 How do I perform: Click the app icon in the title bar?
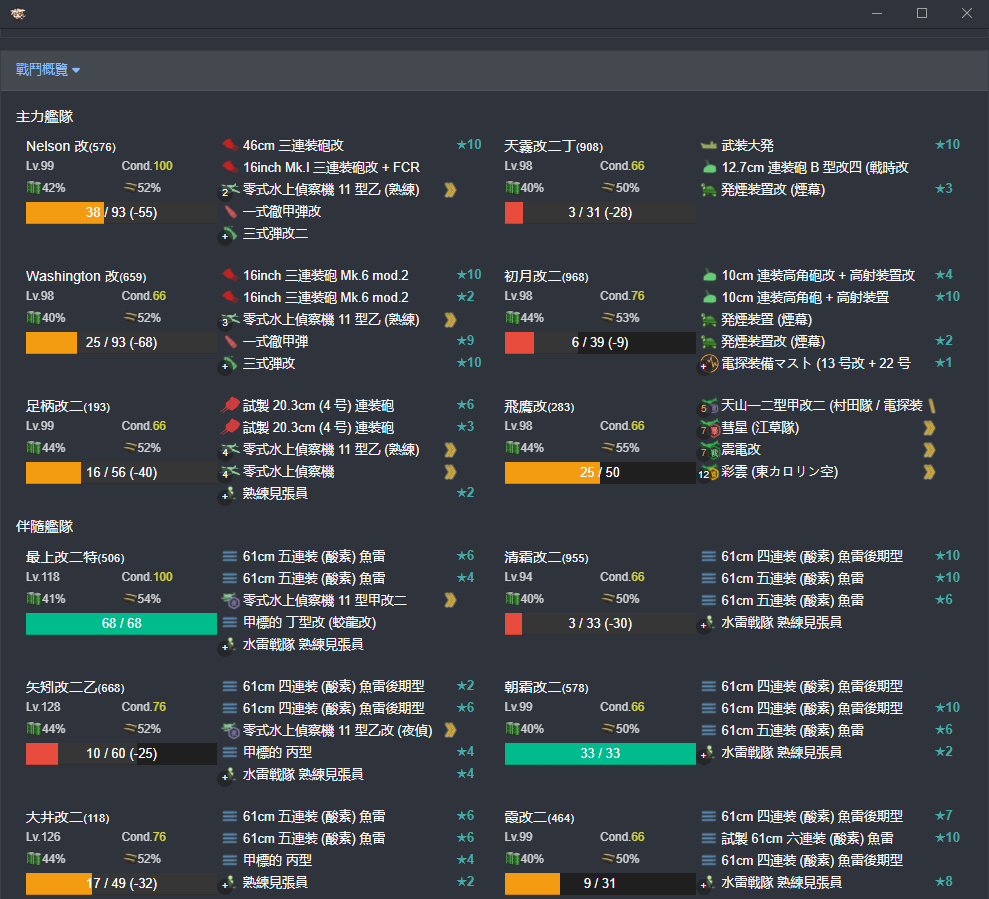(18, 13)
